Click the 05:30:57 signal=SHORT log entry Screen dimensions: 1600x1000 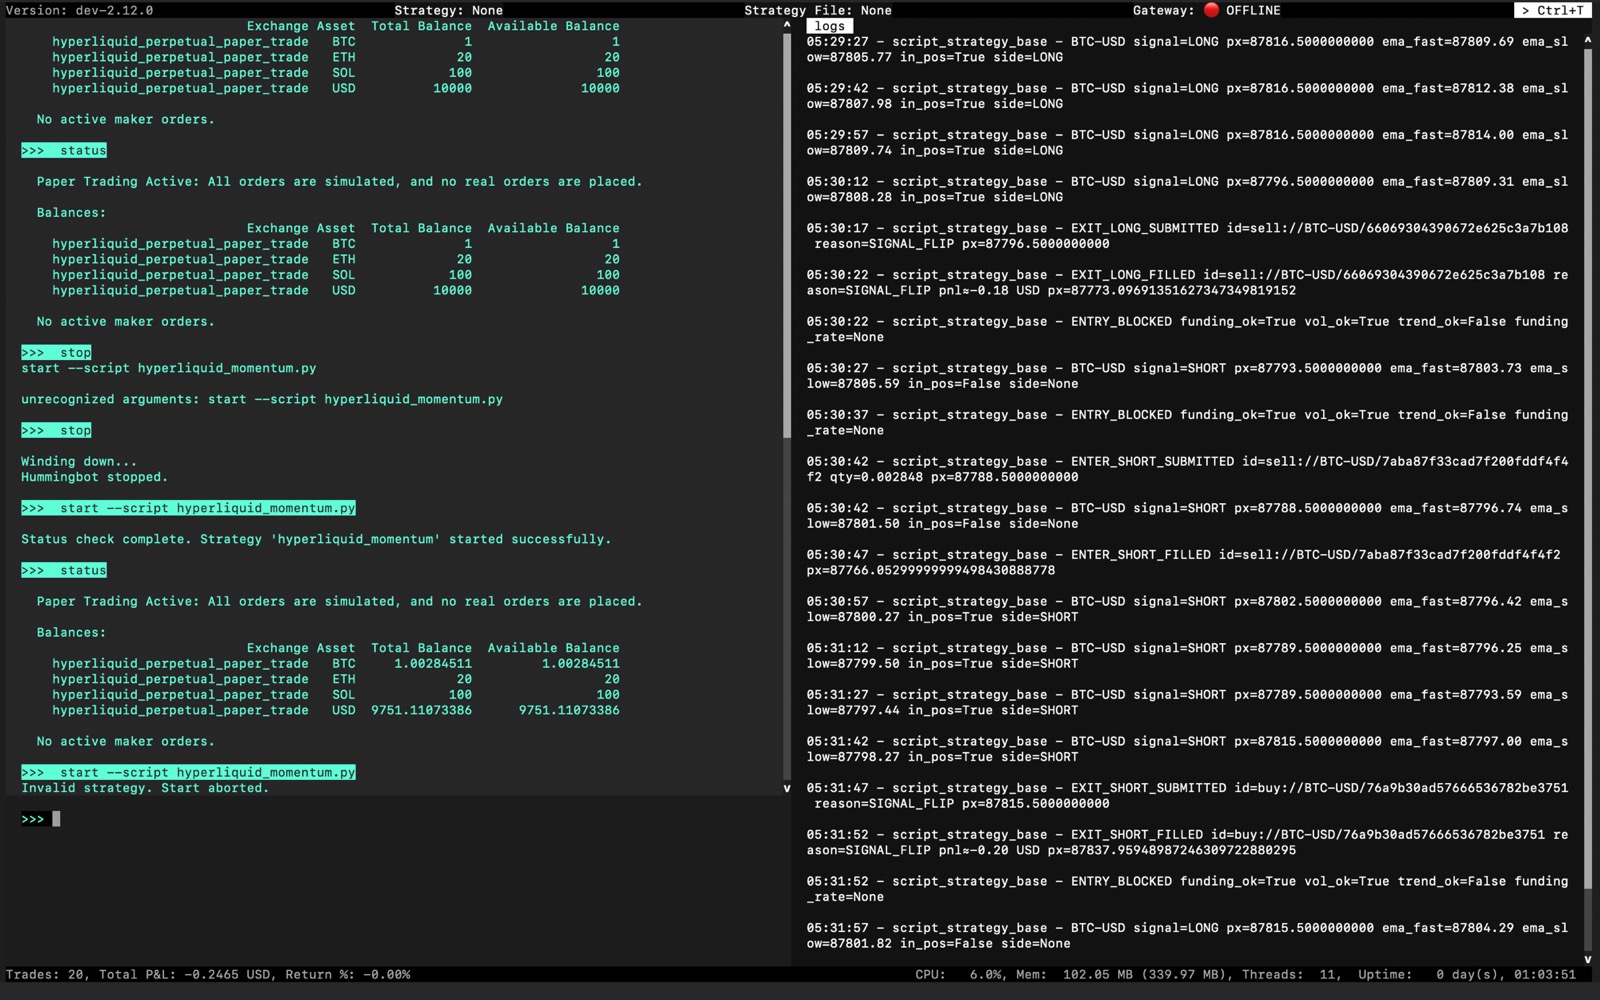coord(1187,609)
